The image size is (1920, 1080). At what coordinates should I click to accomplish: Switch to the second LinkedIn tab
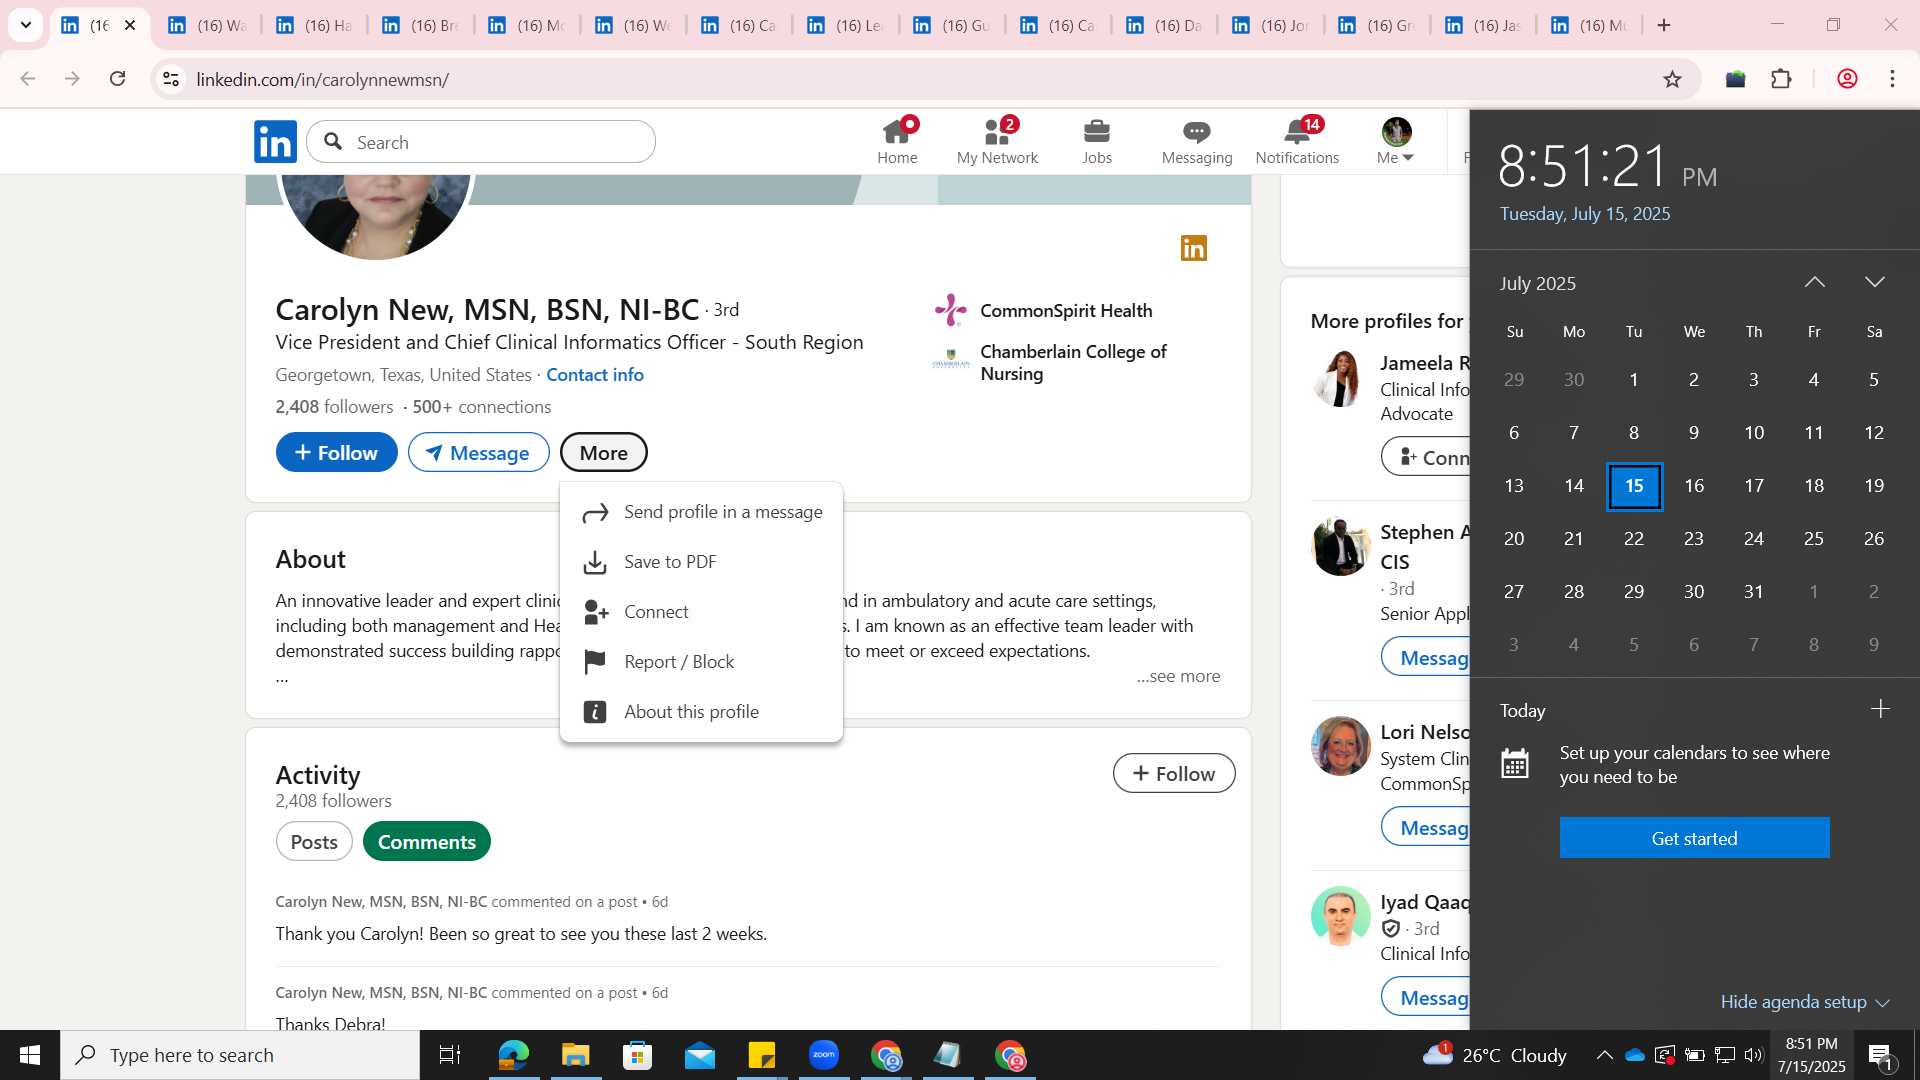click(x=206, y=25)
